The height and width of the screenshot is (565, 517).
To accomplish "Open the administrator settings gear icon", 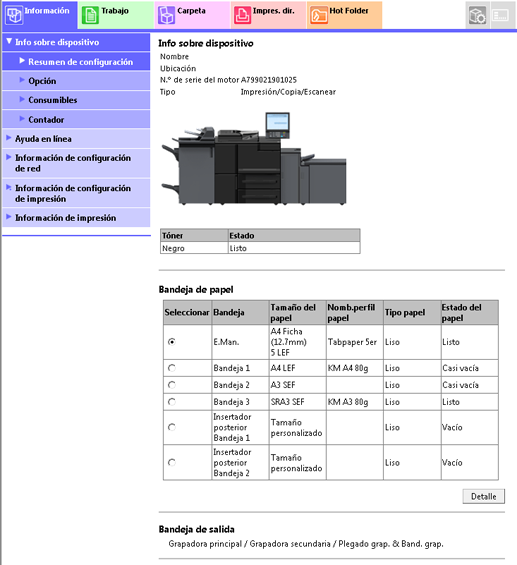I will point(477,15).
